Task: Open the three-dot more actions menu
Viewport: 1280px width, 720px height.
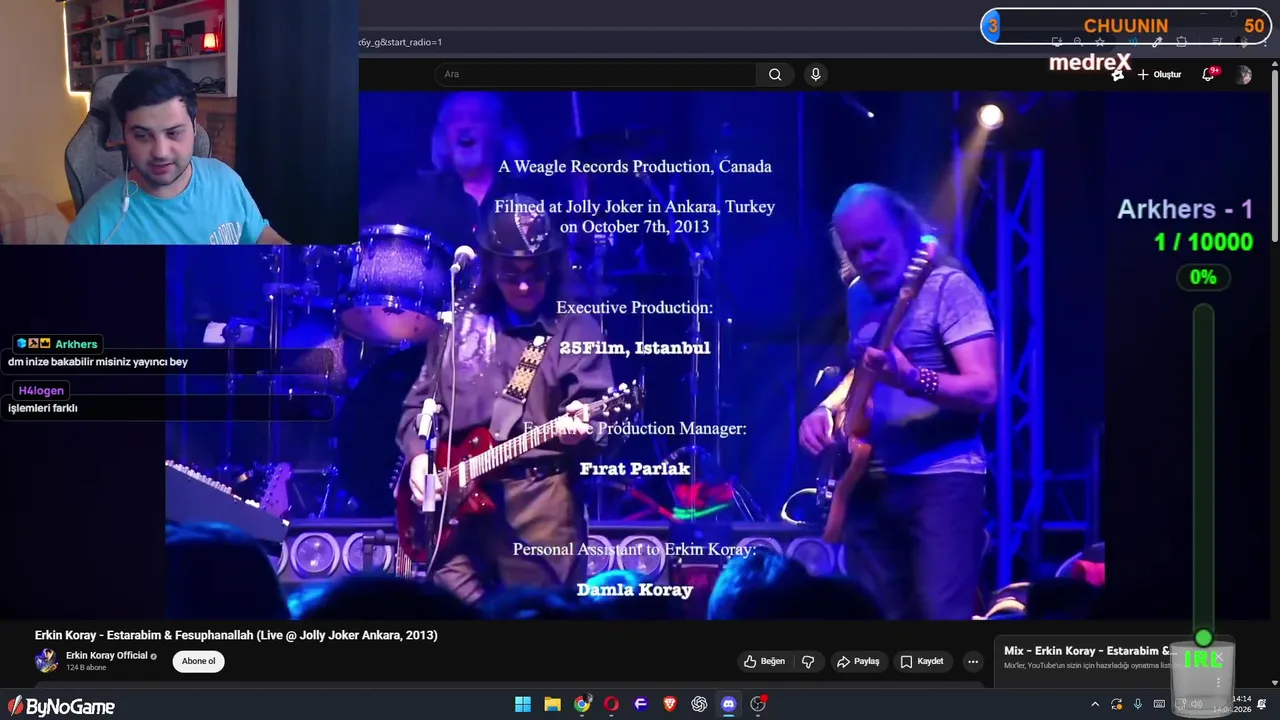Action: pos(972,661)
